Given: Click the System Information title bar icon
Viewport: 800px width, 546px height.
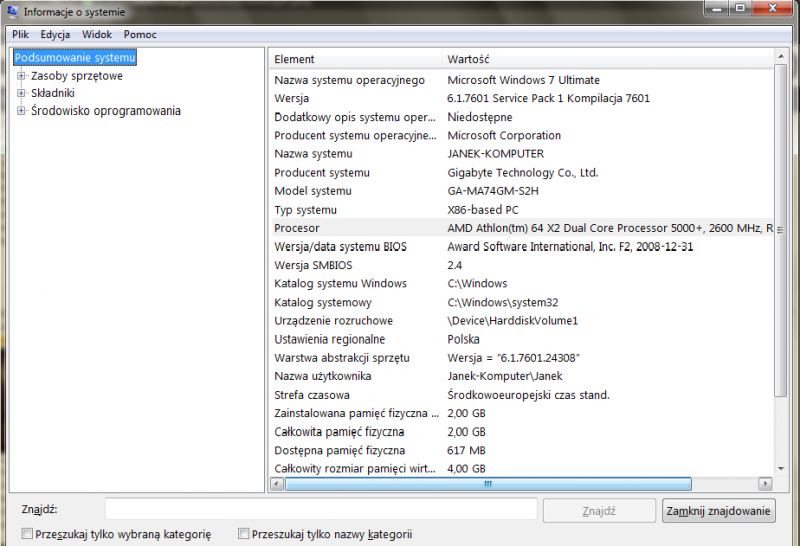Looking at the screenshot, I should point(12,11).
